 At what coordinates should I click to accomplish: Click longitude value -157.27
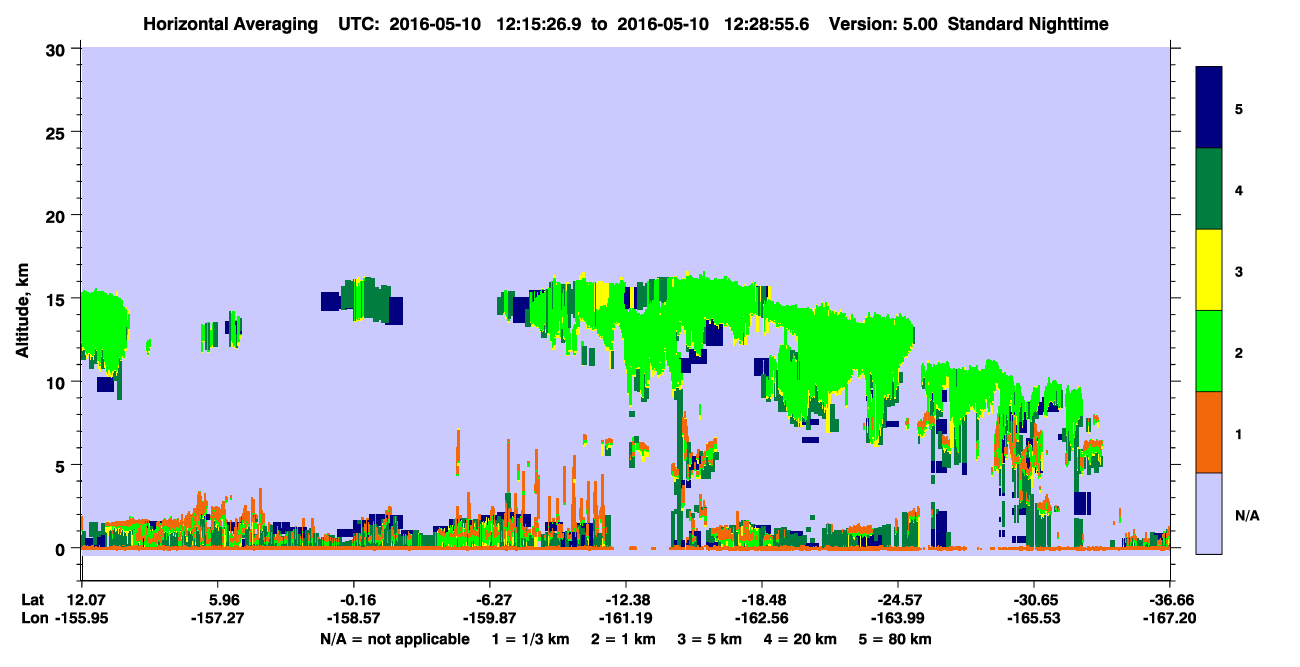coord(217,619)
